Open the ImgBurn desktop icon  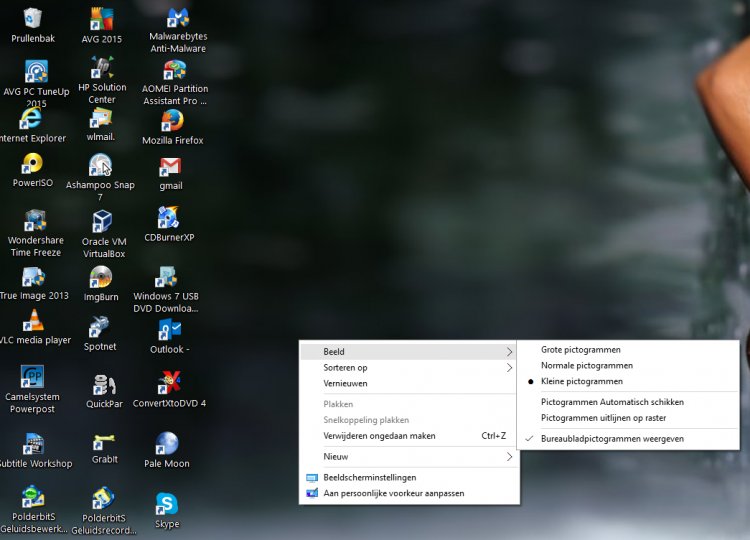click(x=101, y=278)
